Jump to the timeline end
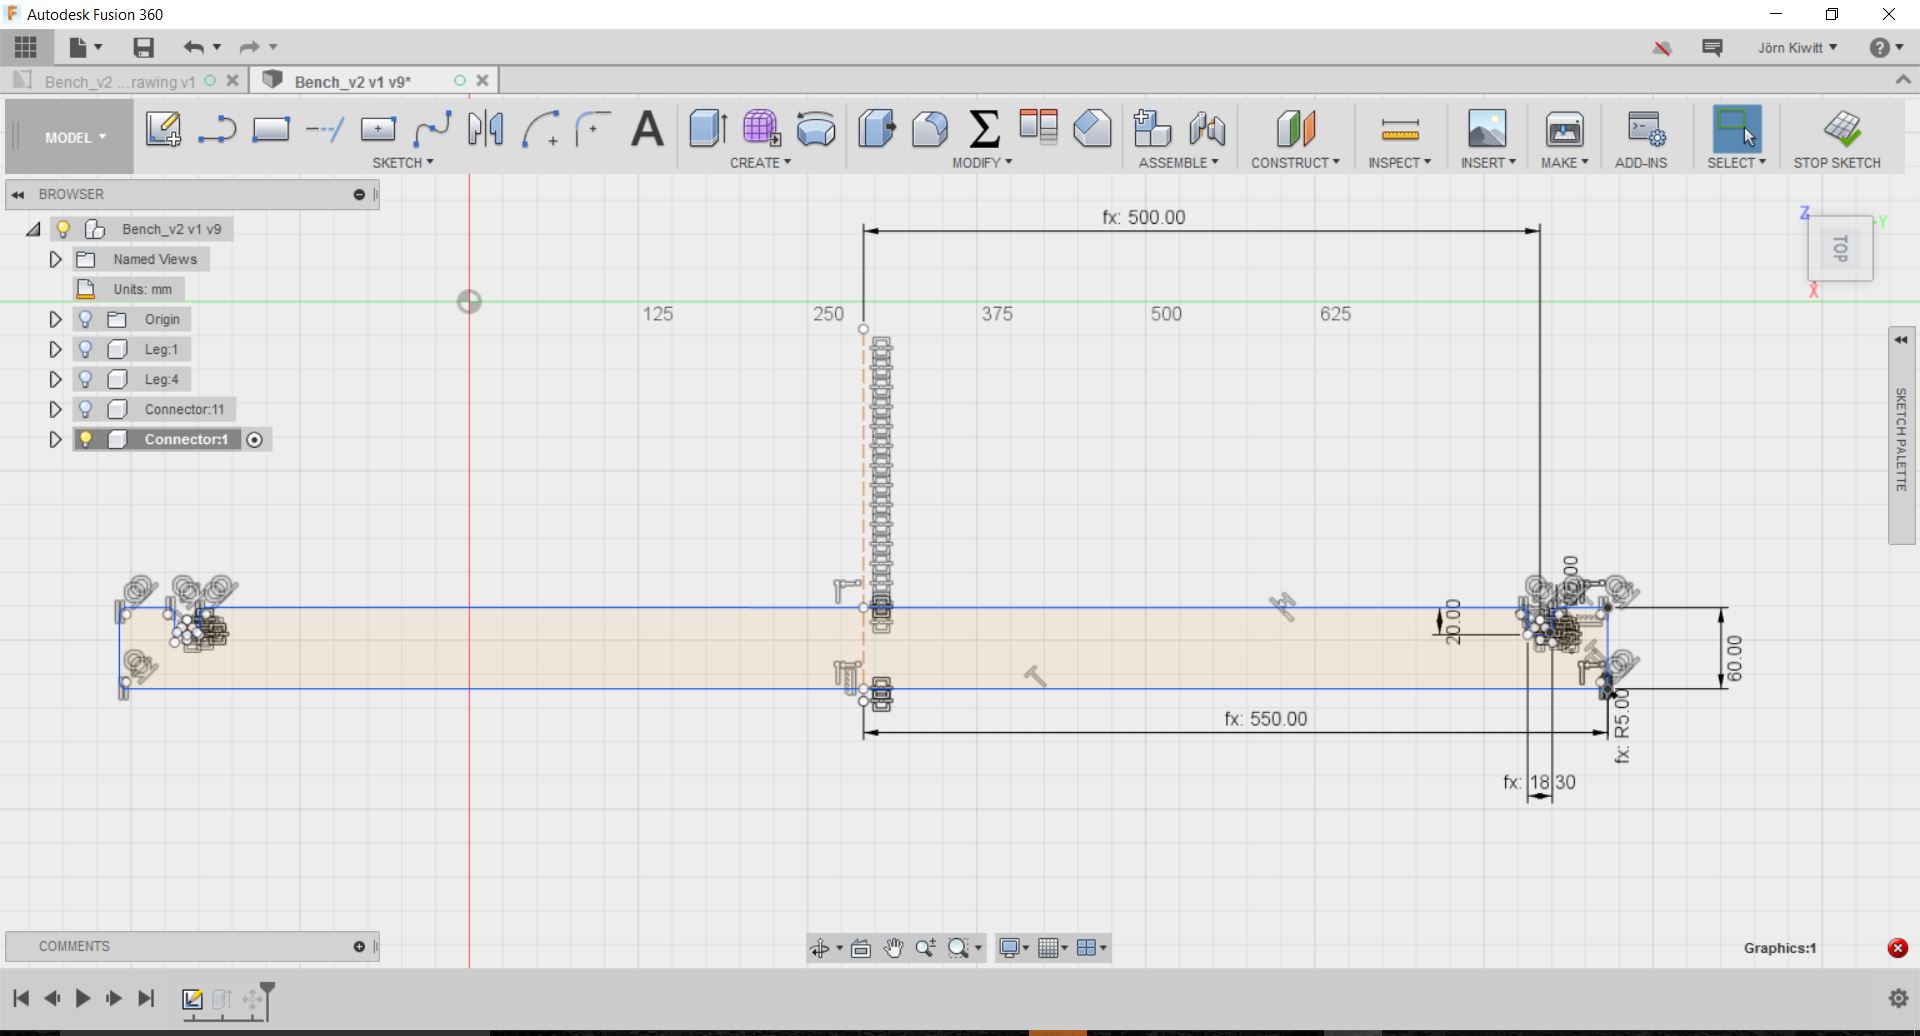 click(x=146, y=998)
